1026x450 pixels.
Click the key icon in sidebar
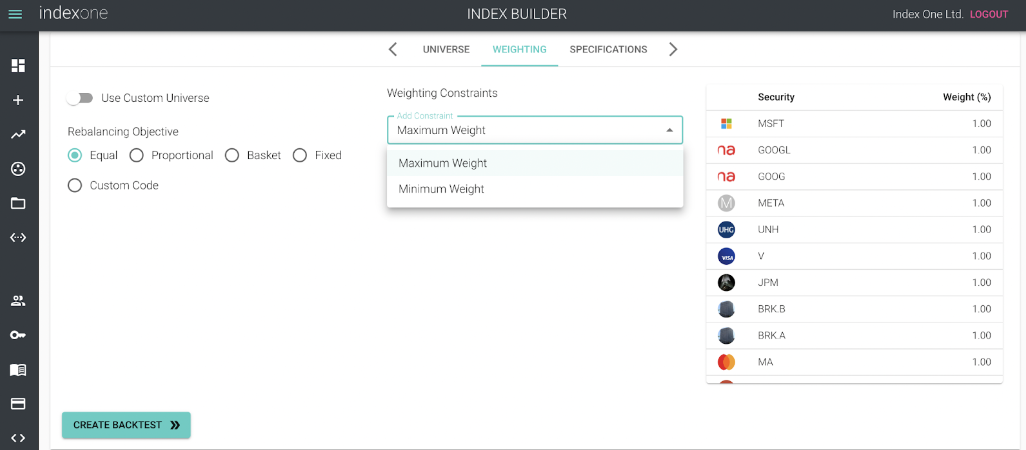click(x=18, y=335)
